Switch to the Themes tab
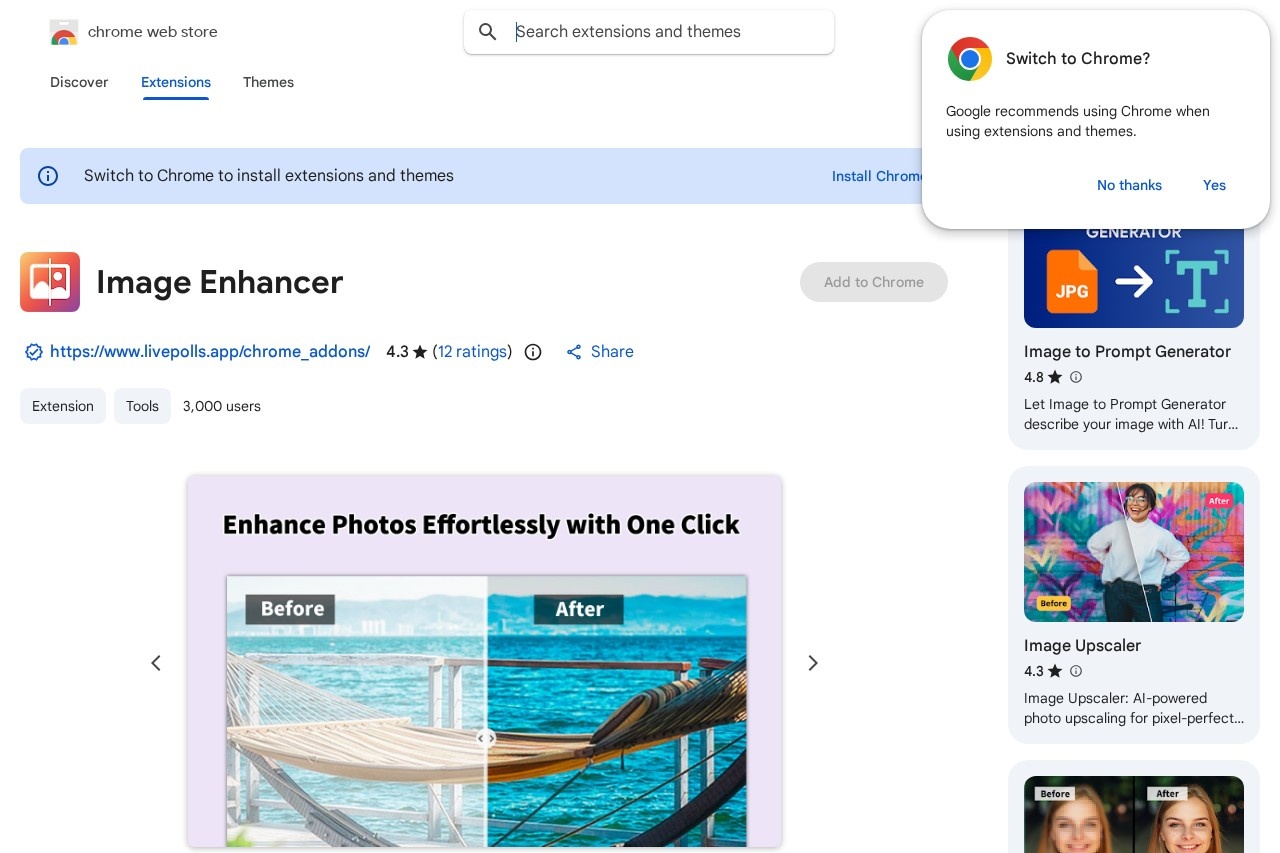 (268, 83)
